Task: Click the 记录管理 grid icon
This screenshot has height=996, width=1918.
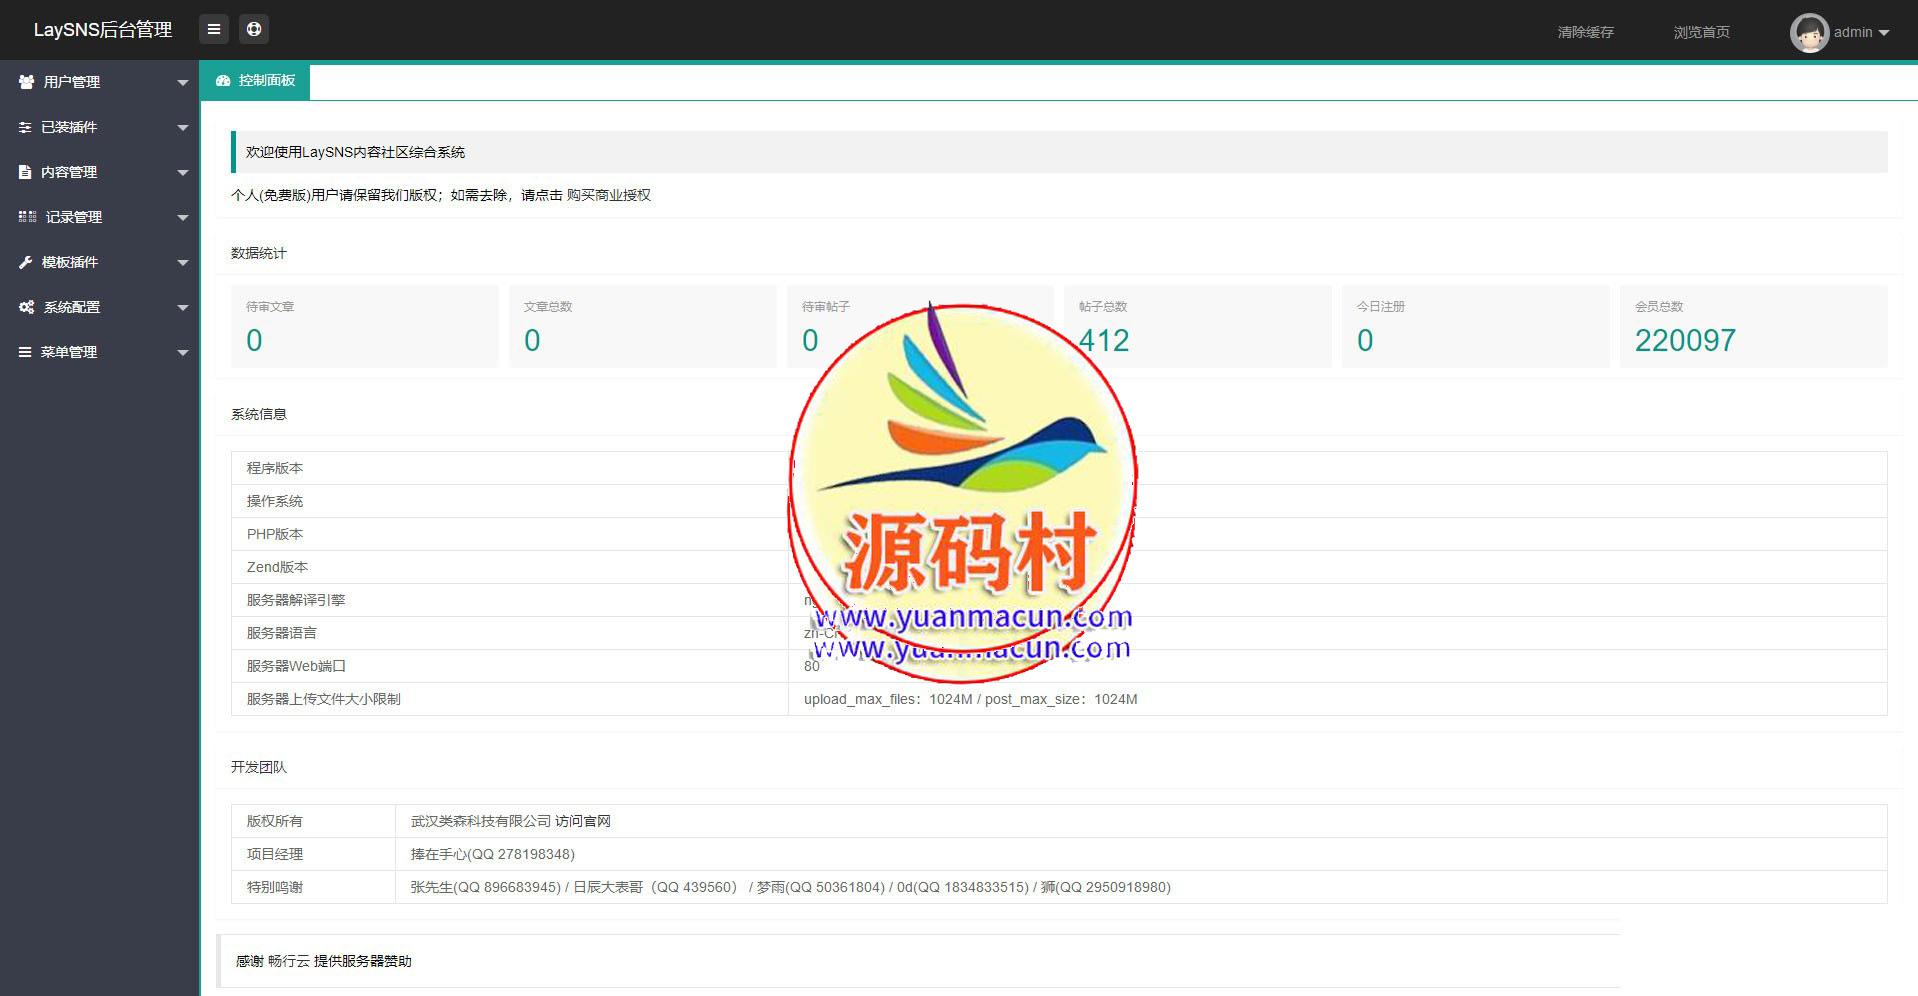Action: pyautogui.click(x=27, y=217)
